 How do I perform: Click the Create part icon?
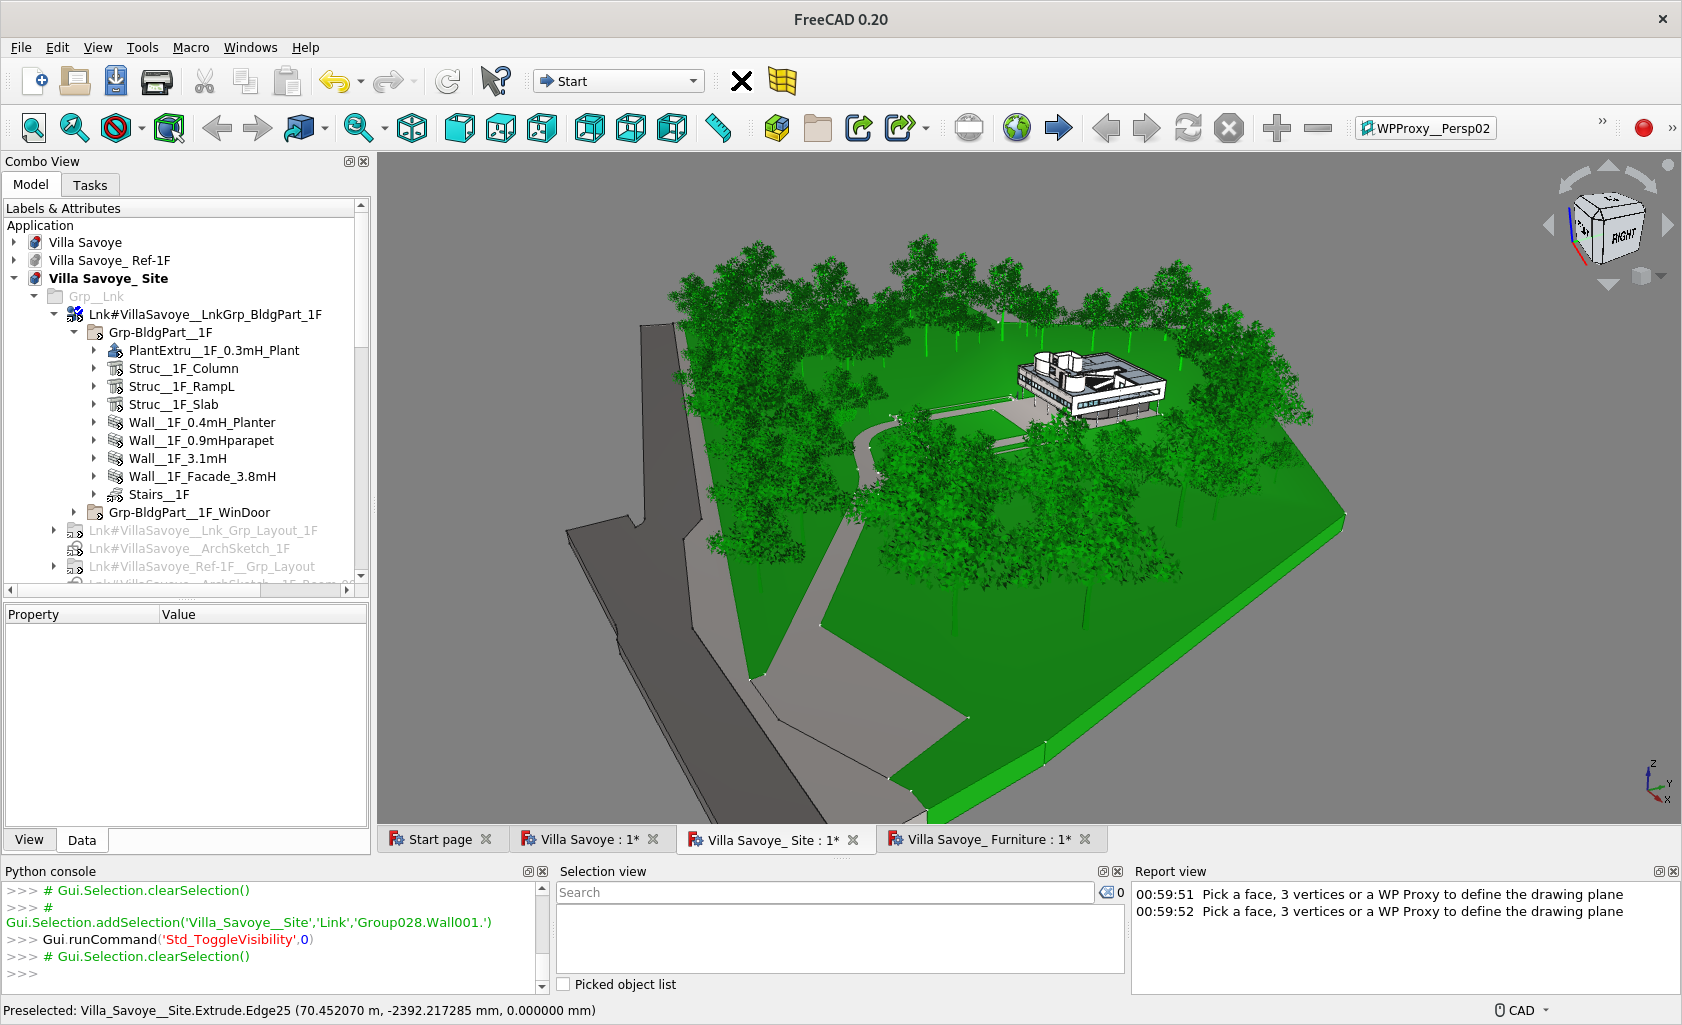click(777, 128)
